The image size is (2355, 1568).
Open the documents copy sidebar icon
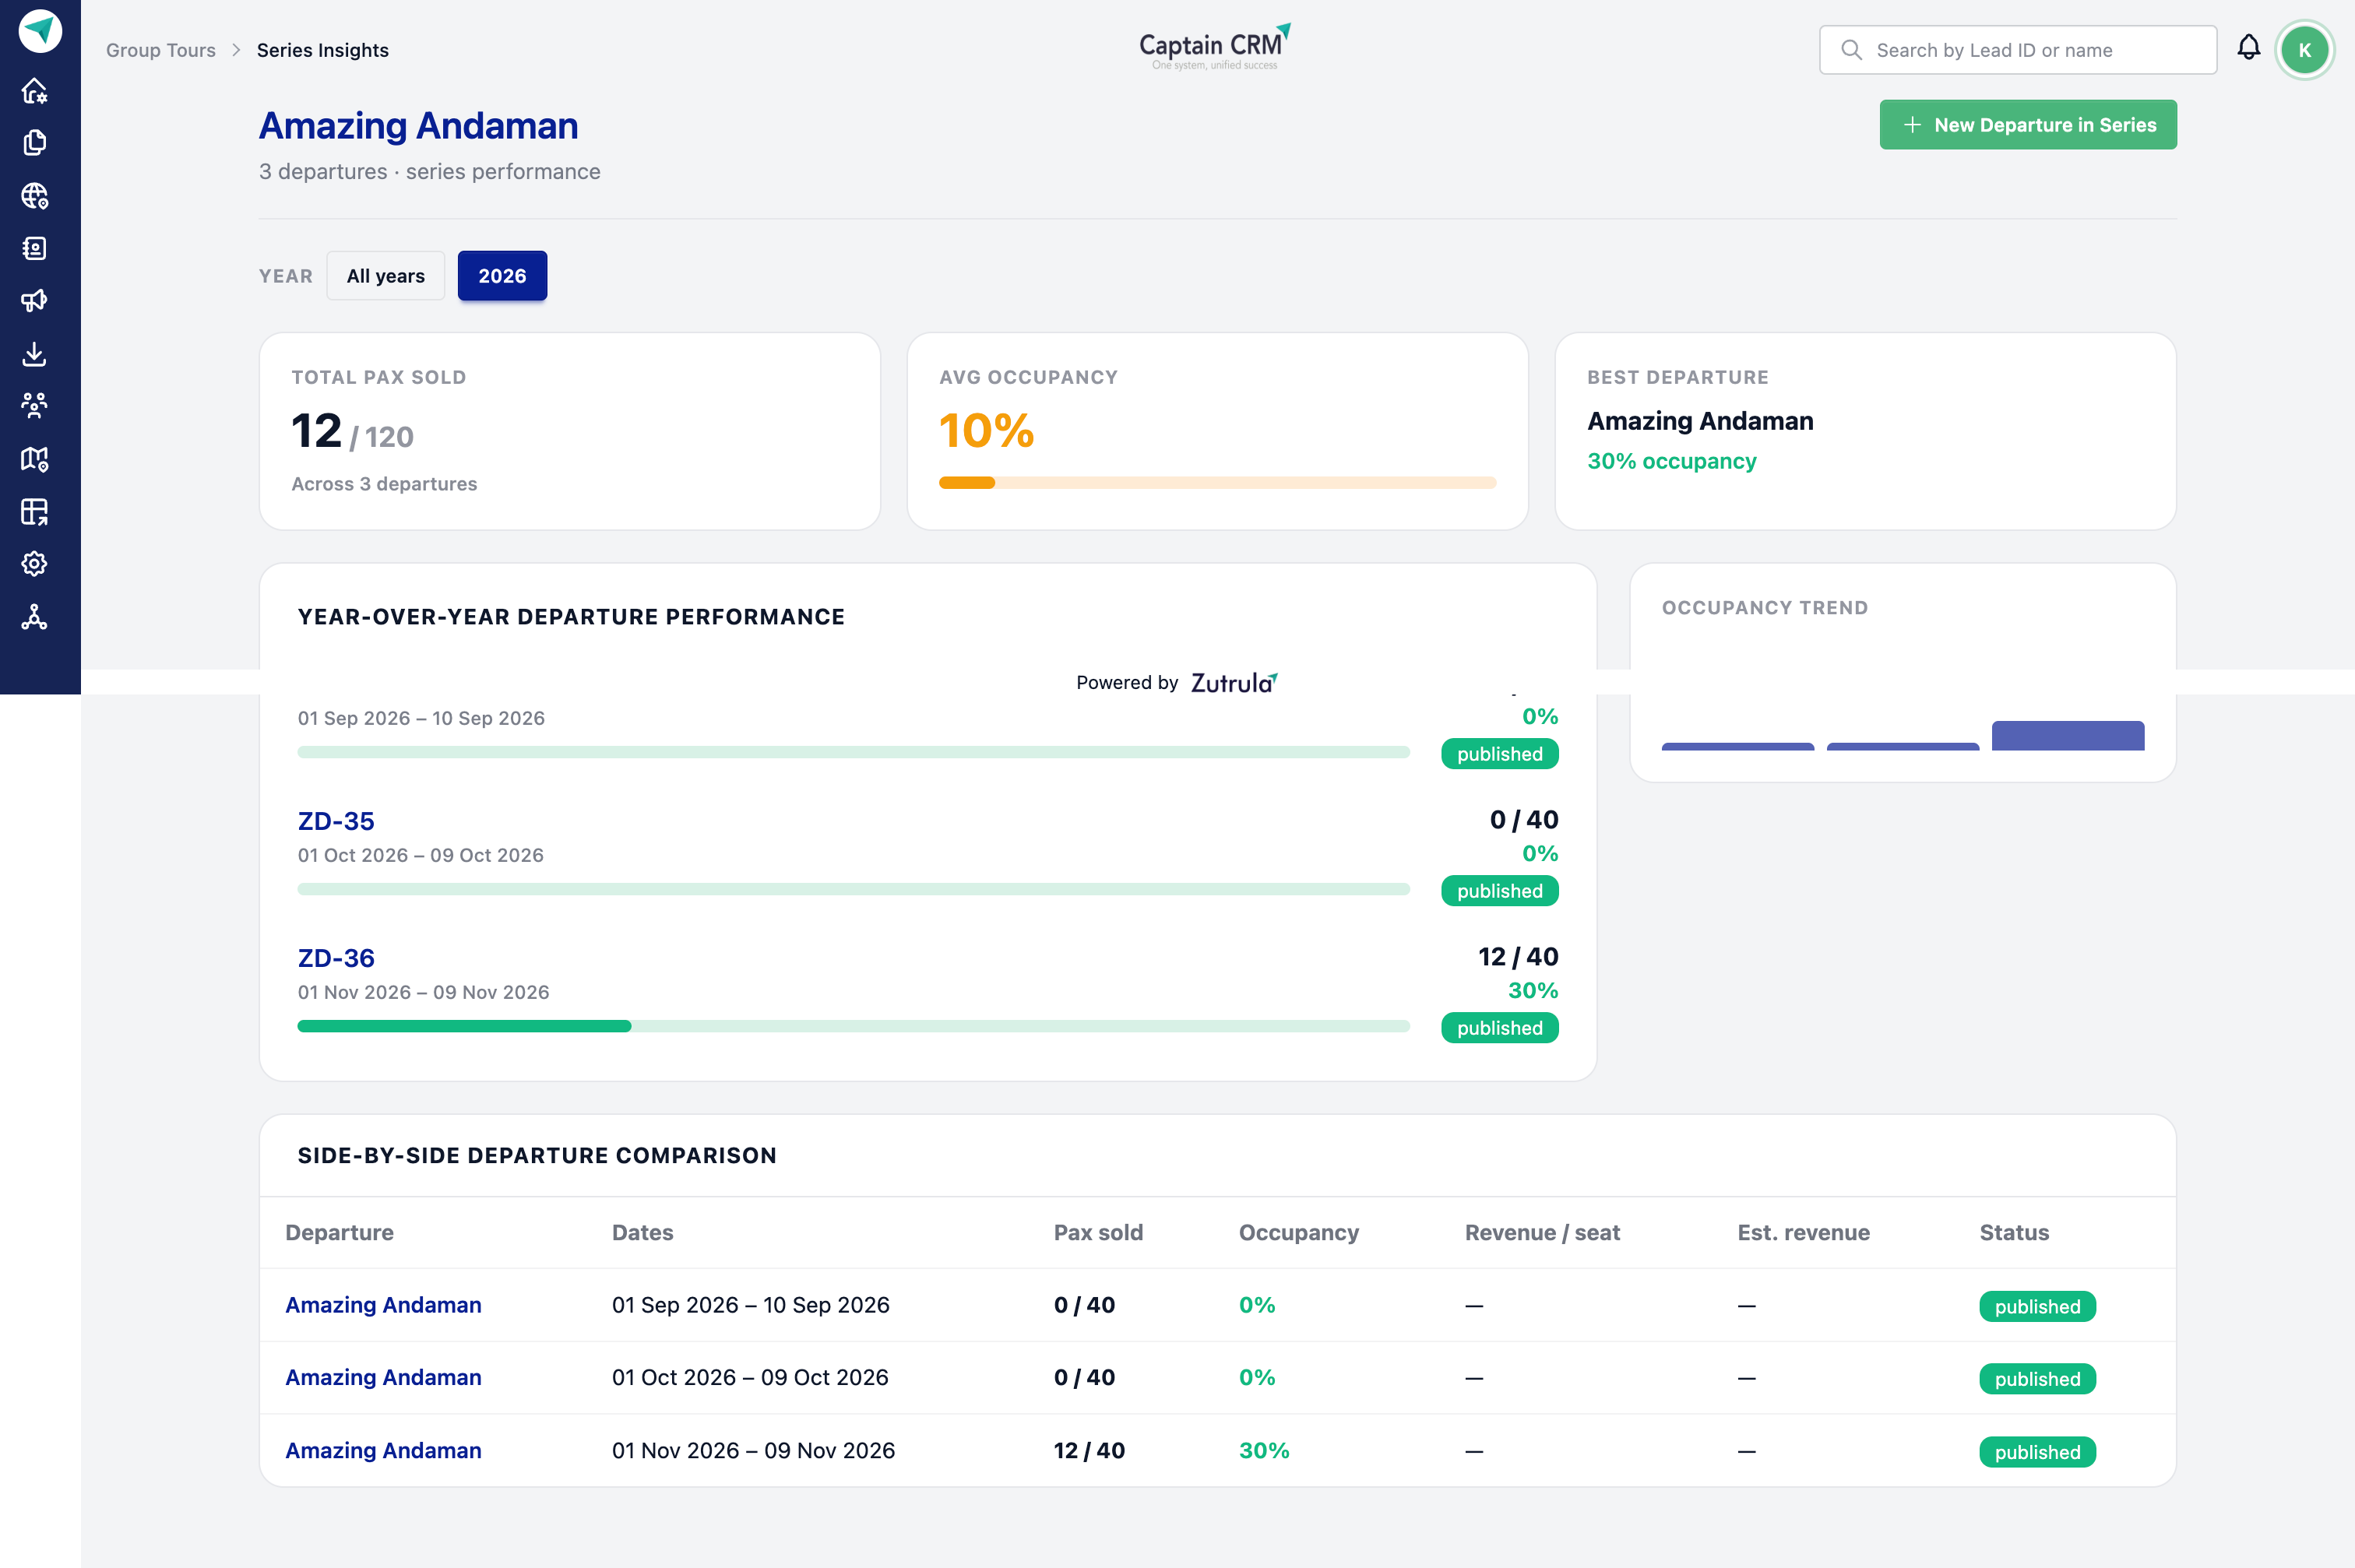point(35,143)
